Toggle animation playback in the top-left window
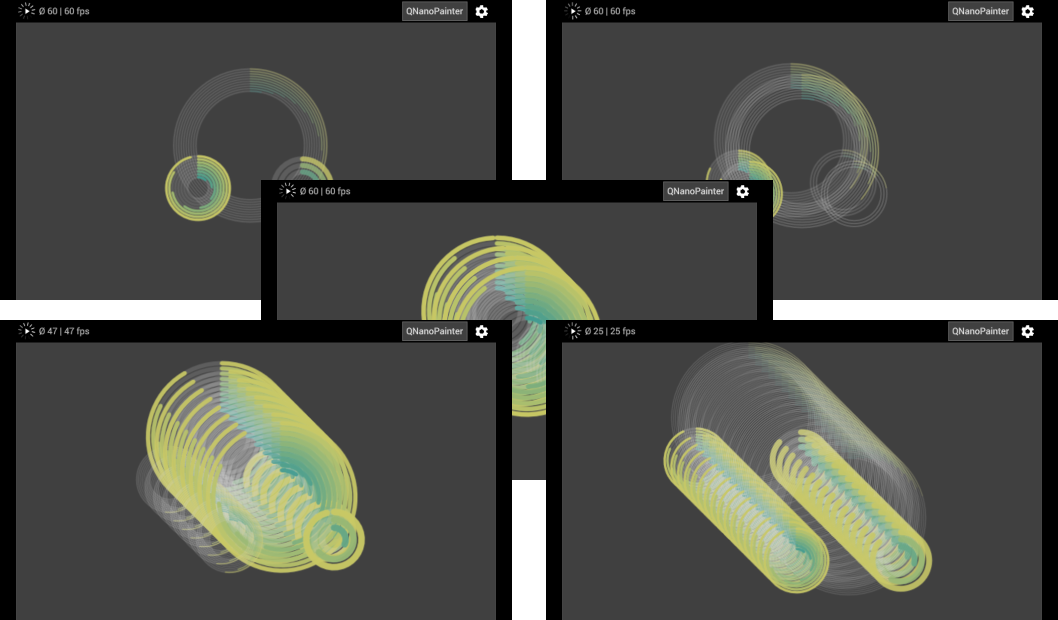 [27, 11]
